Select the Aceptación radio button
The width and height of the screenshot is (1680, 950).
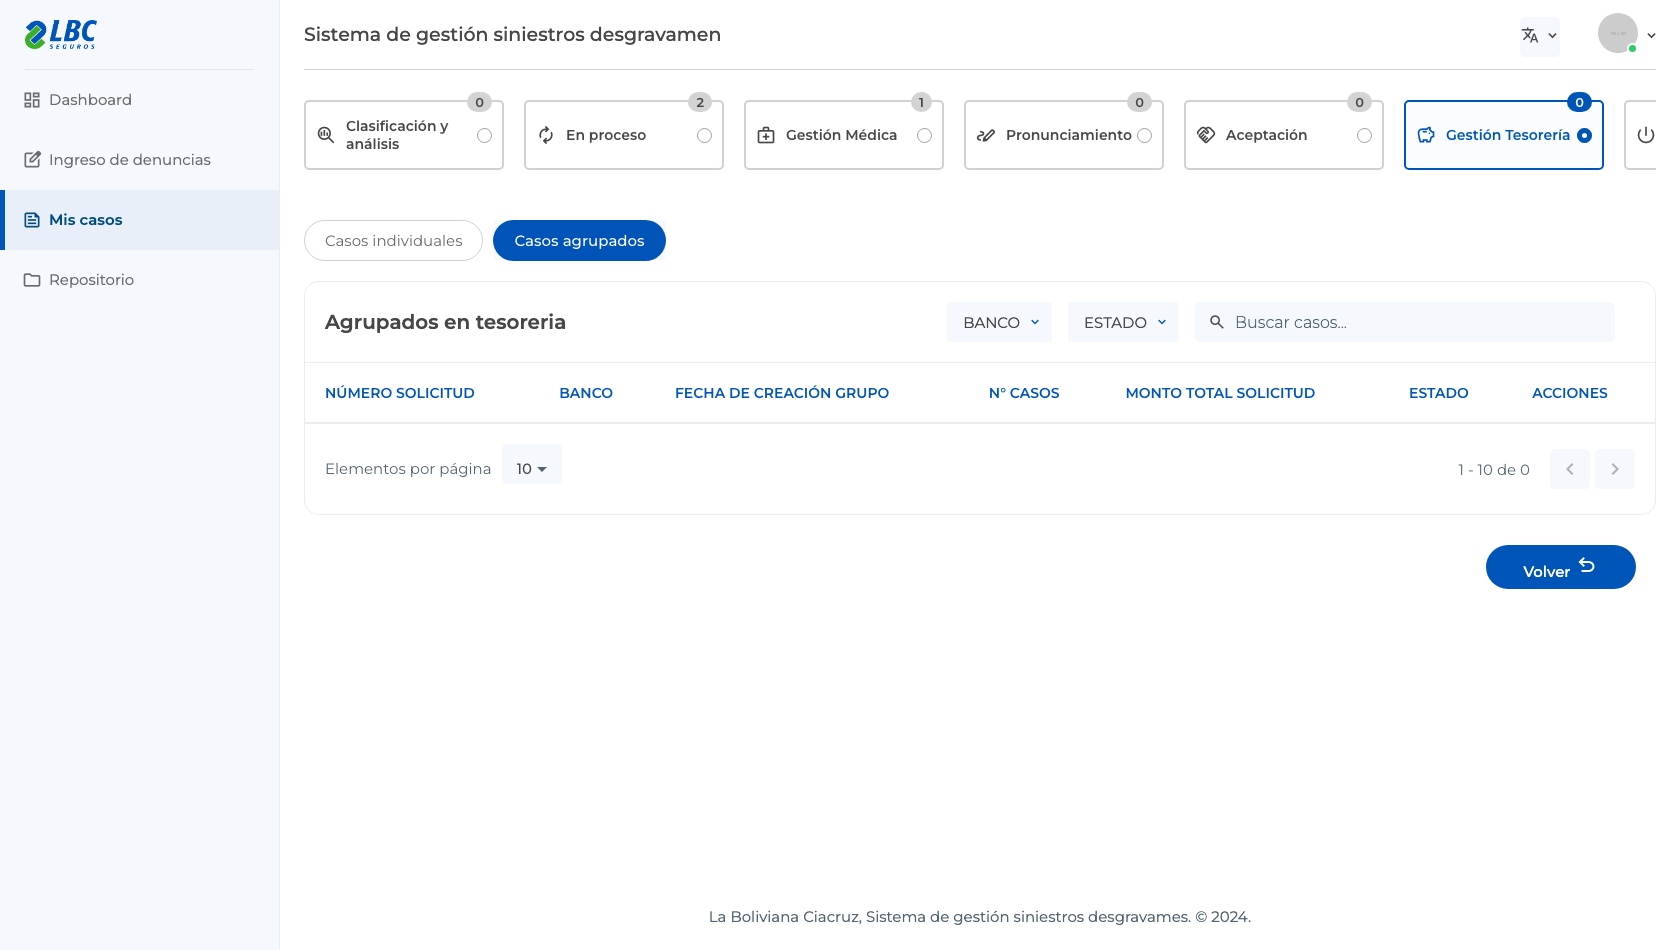(1365, 135)
